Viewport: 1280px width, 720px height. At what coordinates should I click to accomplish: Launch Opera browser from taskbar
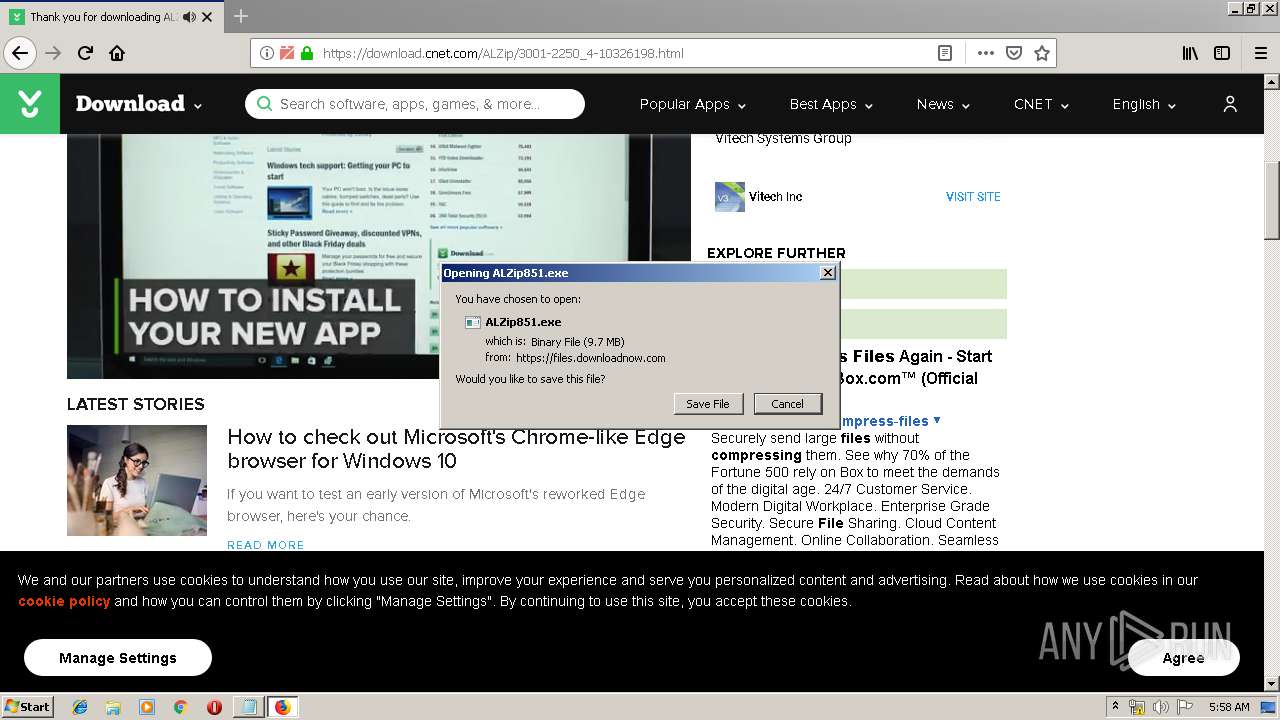pyautogui.click(x=214, y=707)
